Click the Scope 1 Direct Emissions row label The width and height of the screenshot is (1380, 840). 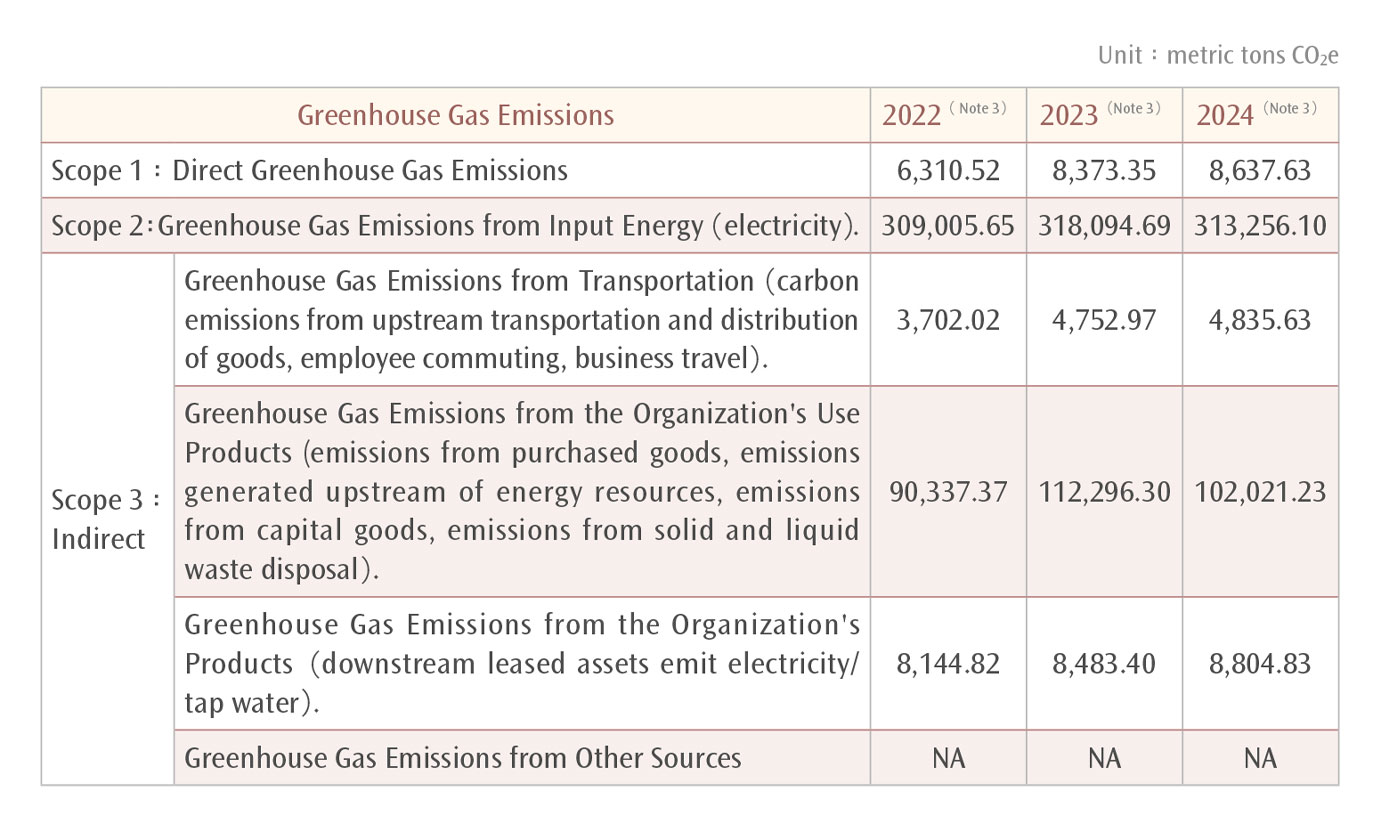(310, 170)
